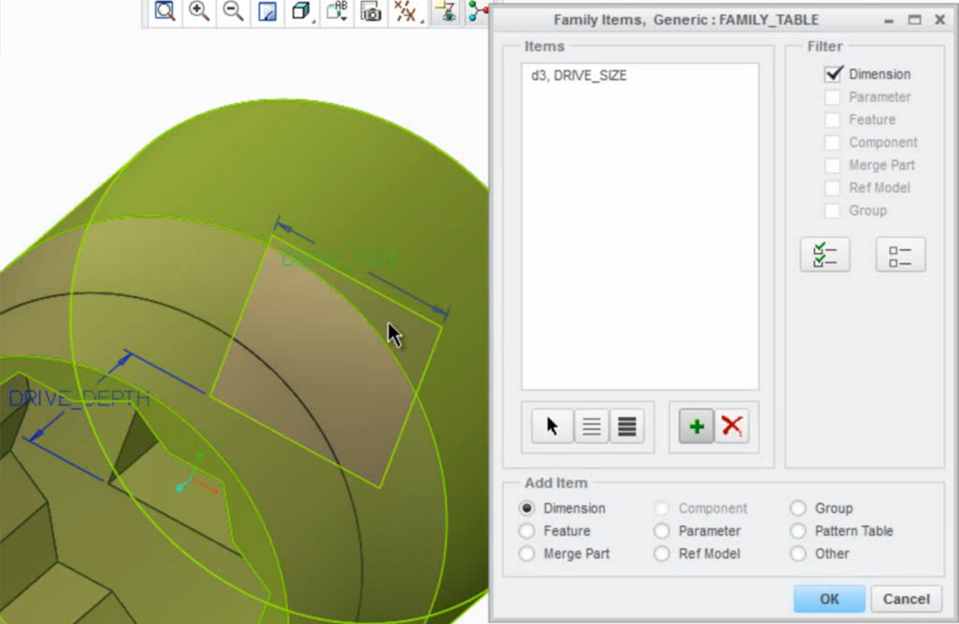
Task: Close the Family Items dialog
Action: click(x=940, y=20)
